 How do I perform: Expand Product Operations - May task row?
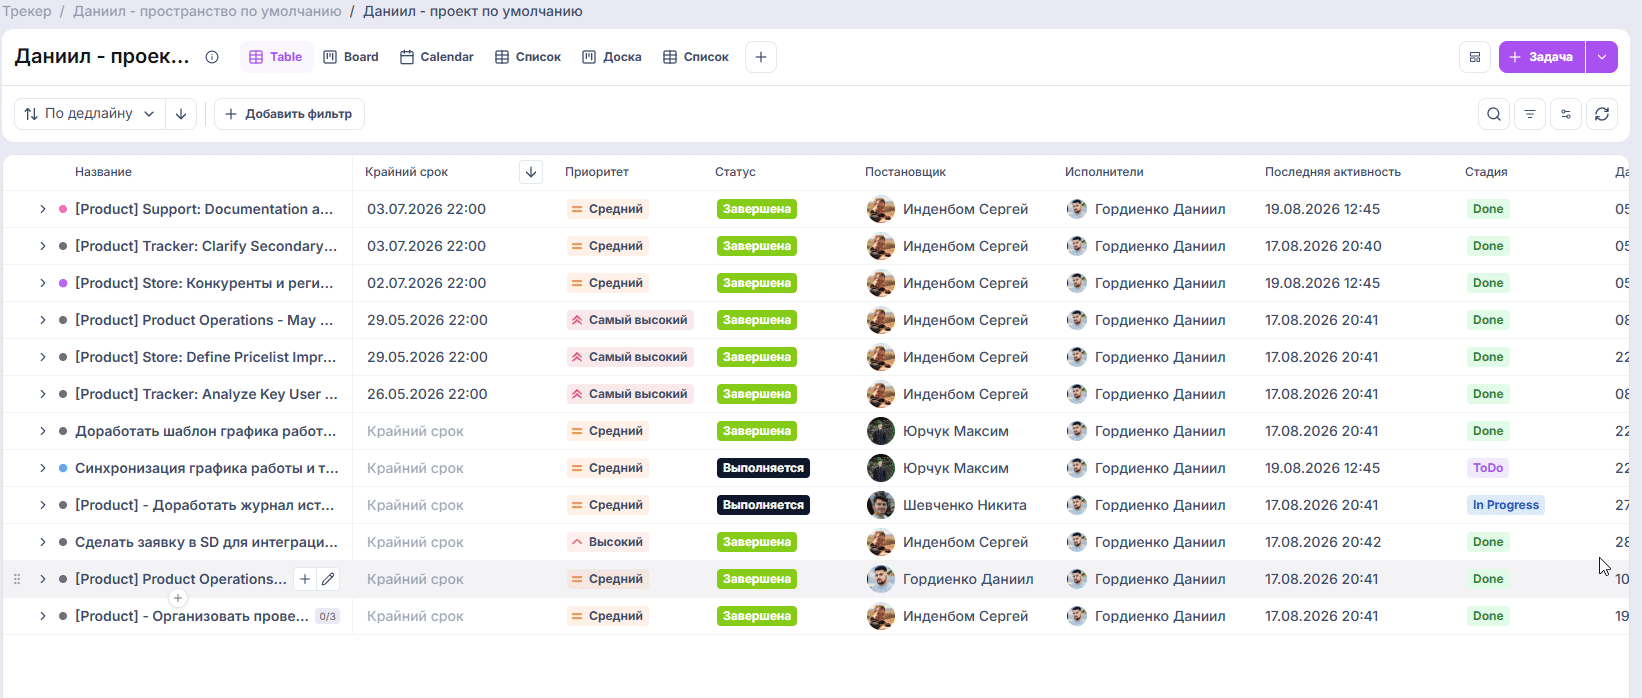click(43, 320)
